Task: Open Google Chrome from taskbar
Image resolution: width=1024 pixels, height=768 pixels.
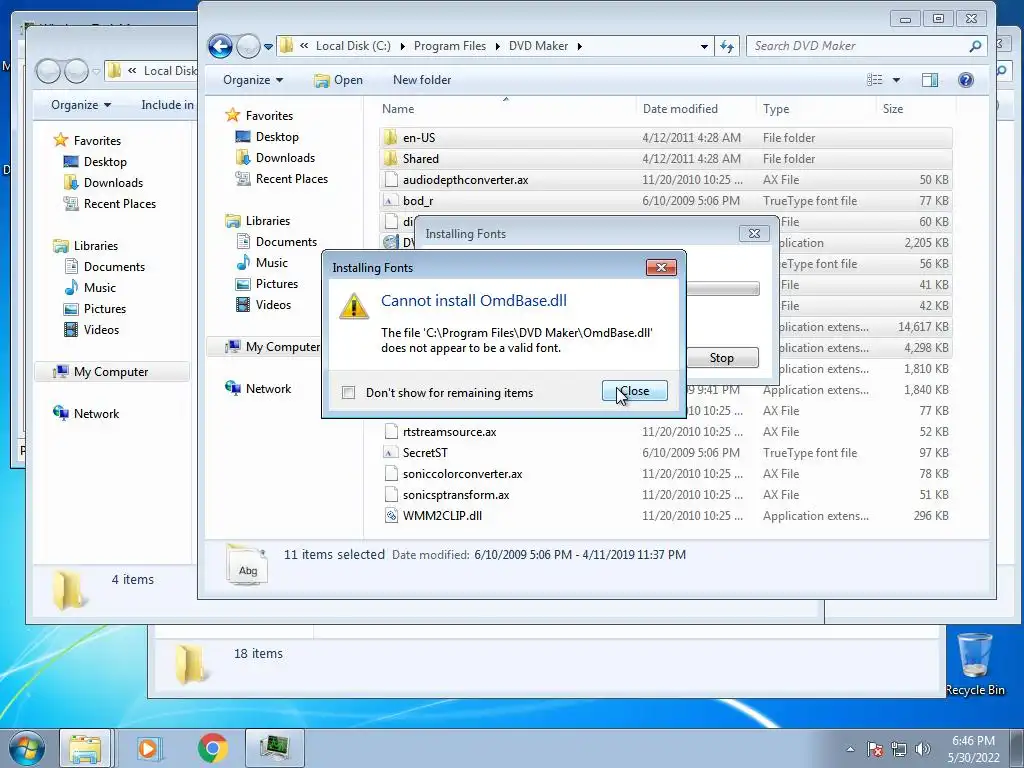Action: [x=213, y=748]
